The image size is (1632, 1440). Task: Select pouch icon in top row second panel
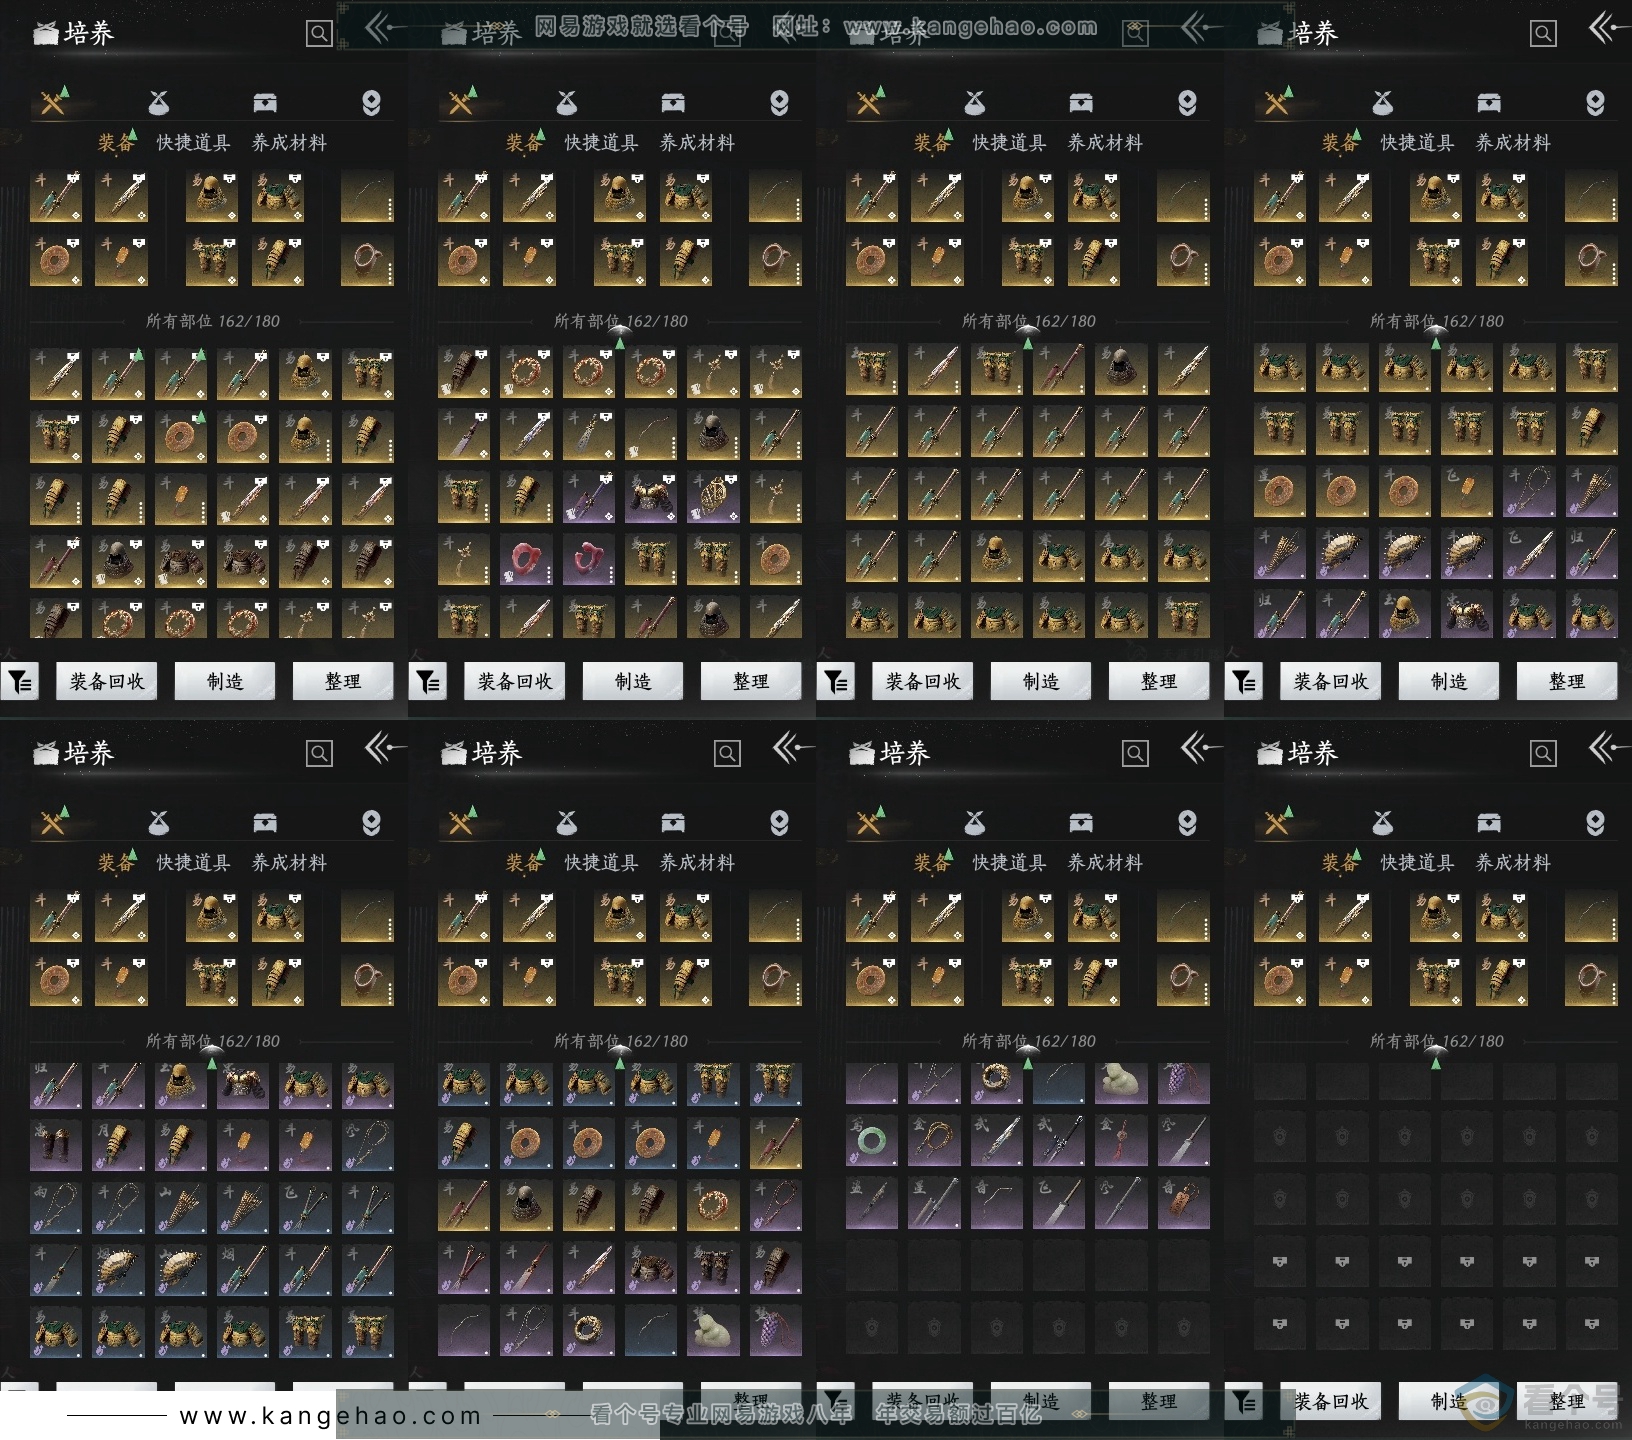click(566, 103)
